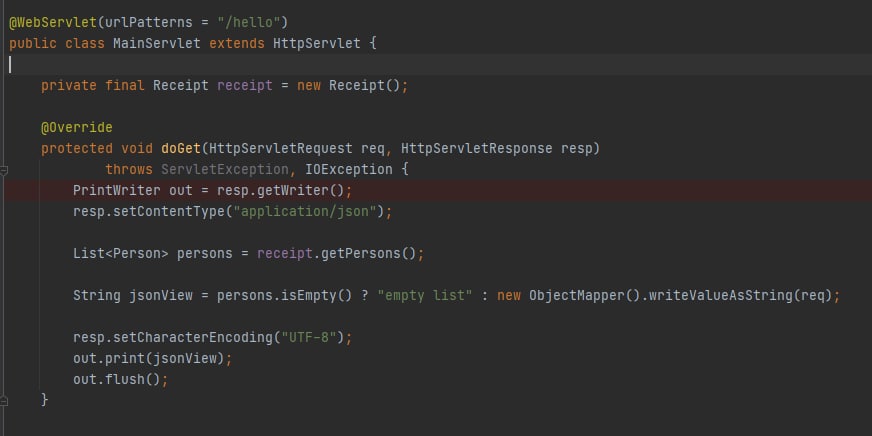Click resp.getWriter() call on highlighted line
The width and height of the screenshot is (872, 436).
[281, 191]
